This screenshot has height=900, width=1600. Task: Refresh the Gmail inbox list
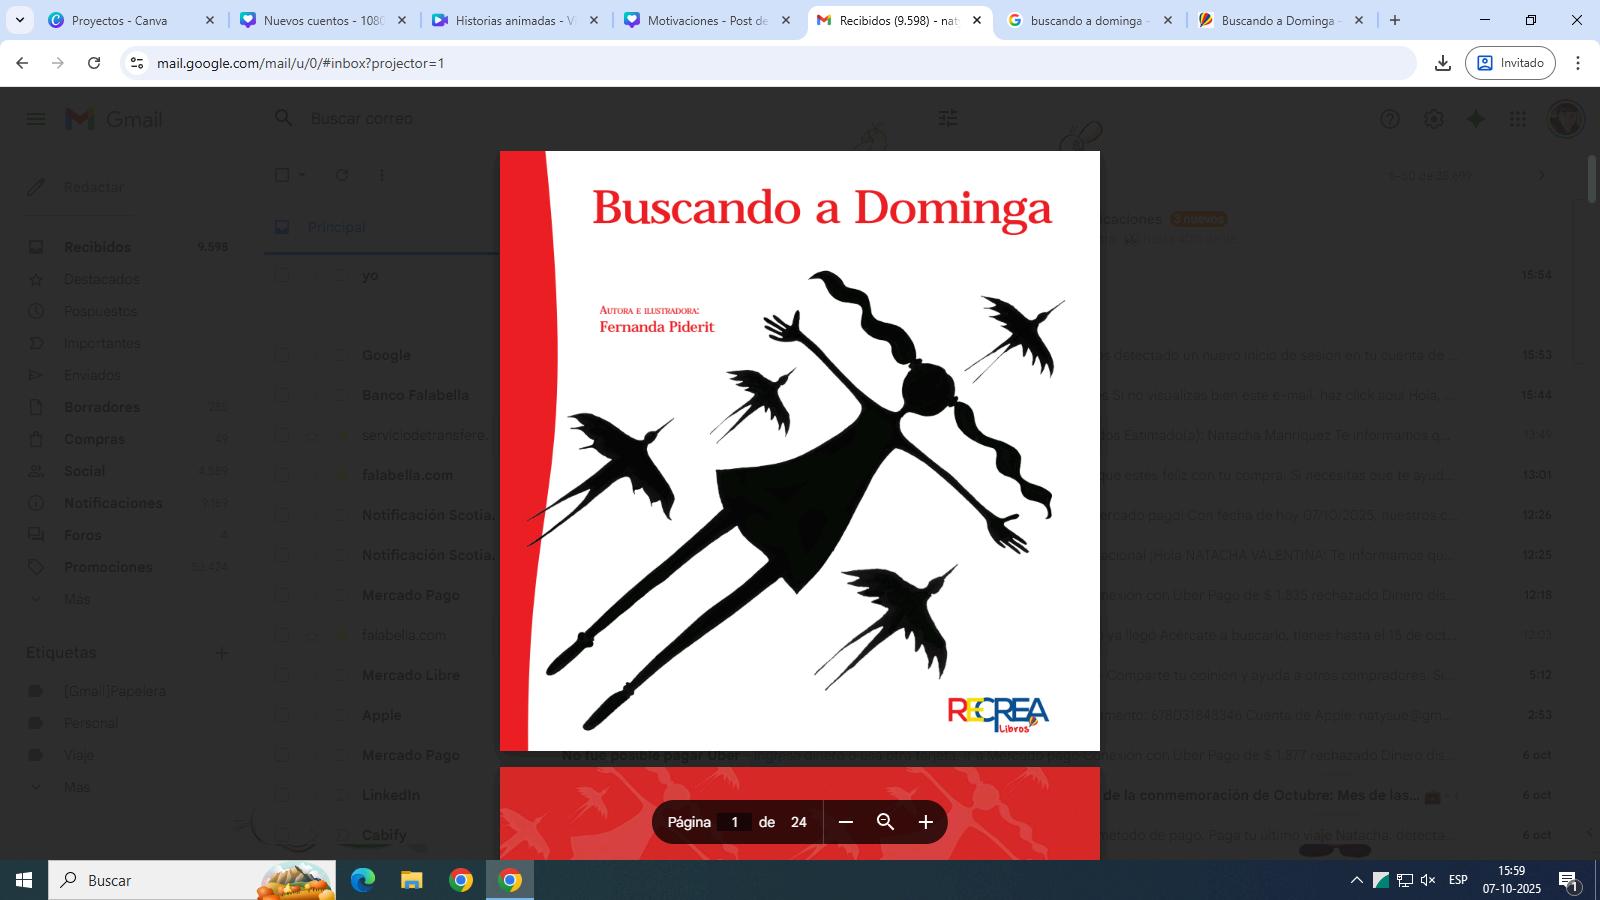342,175
